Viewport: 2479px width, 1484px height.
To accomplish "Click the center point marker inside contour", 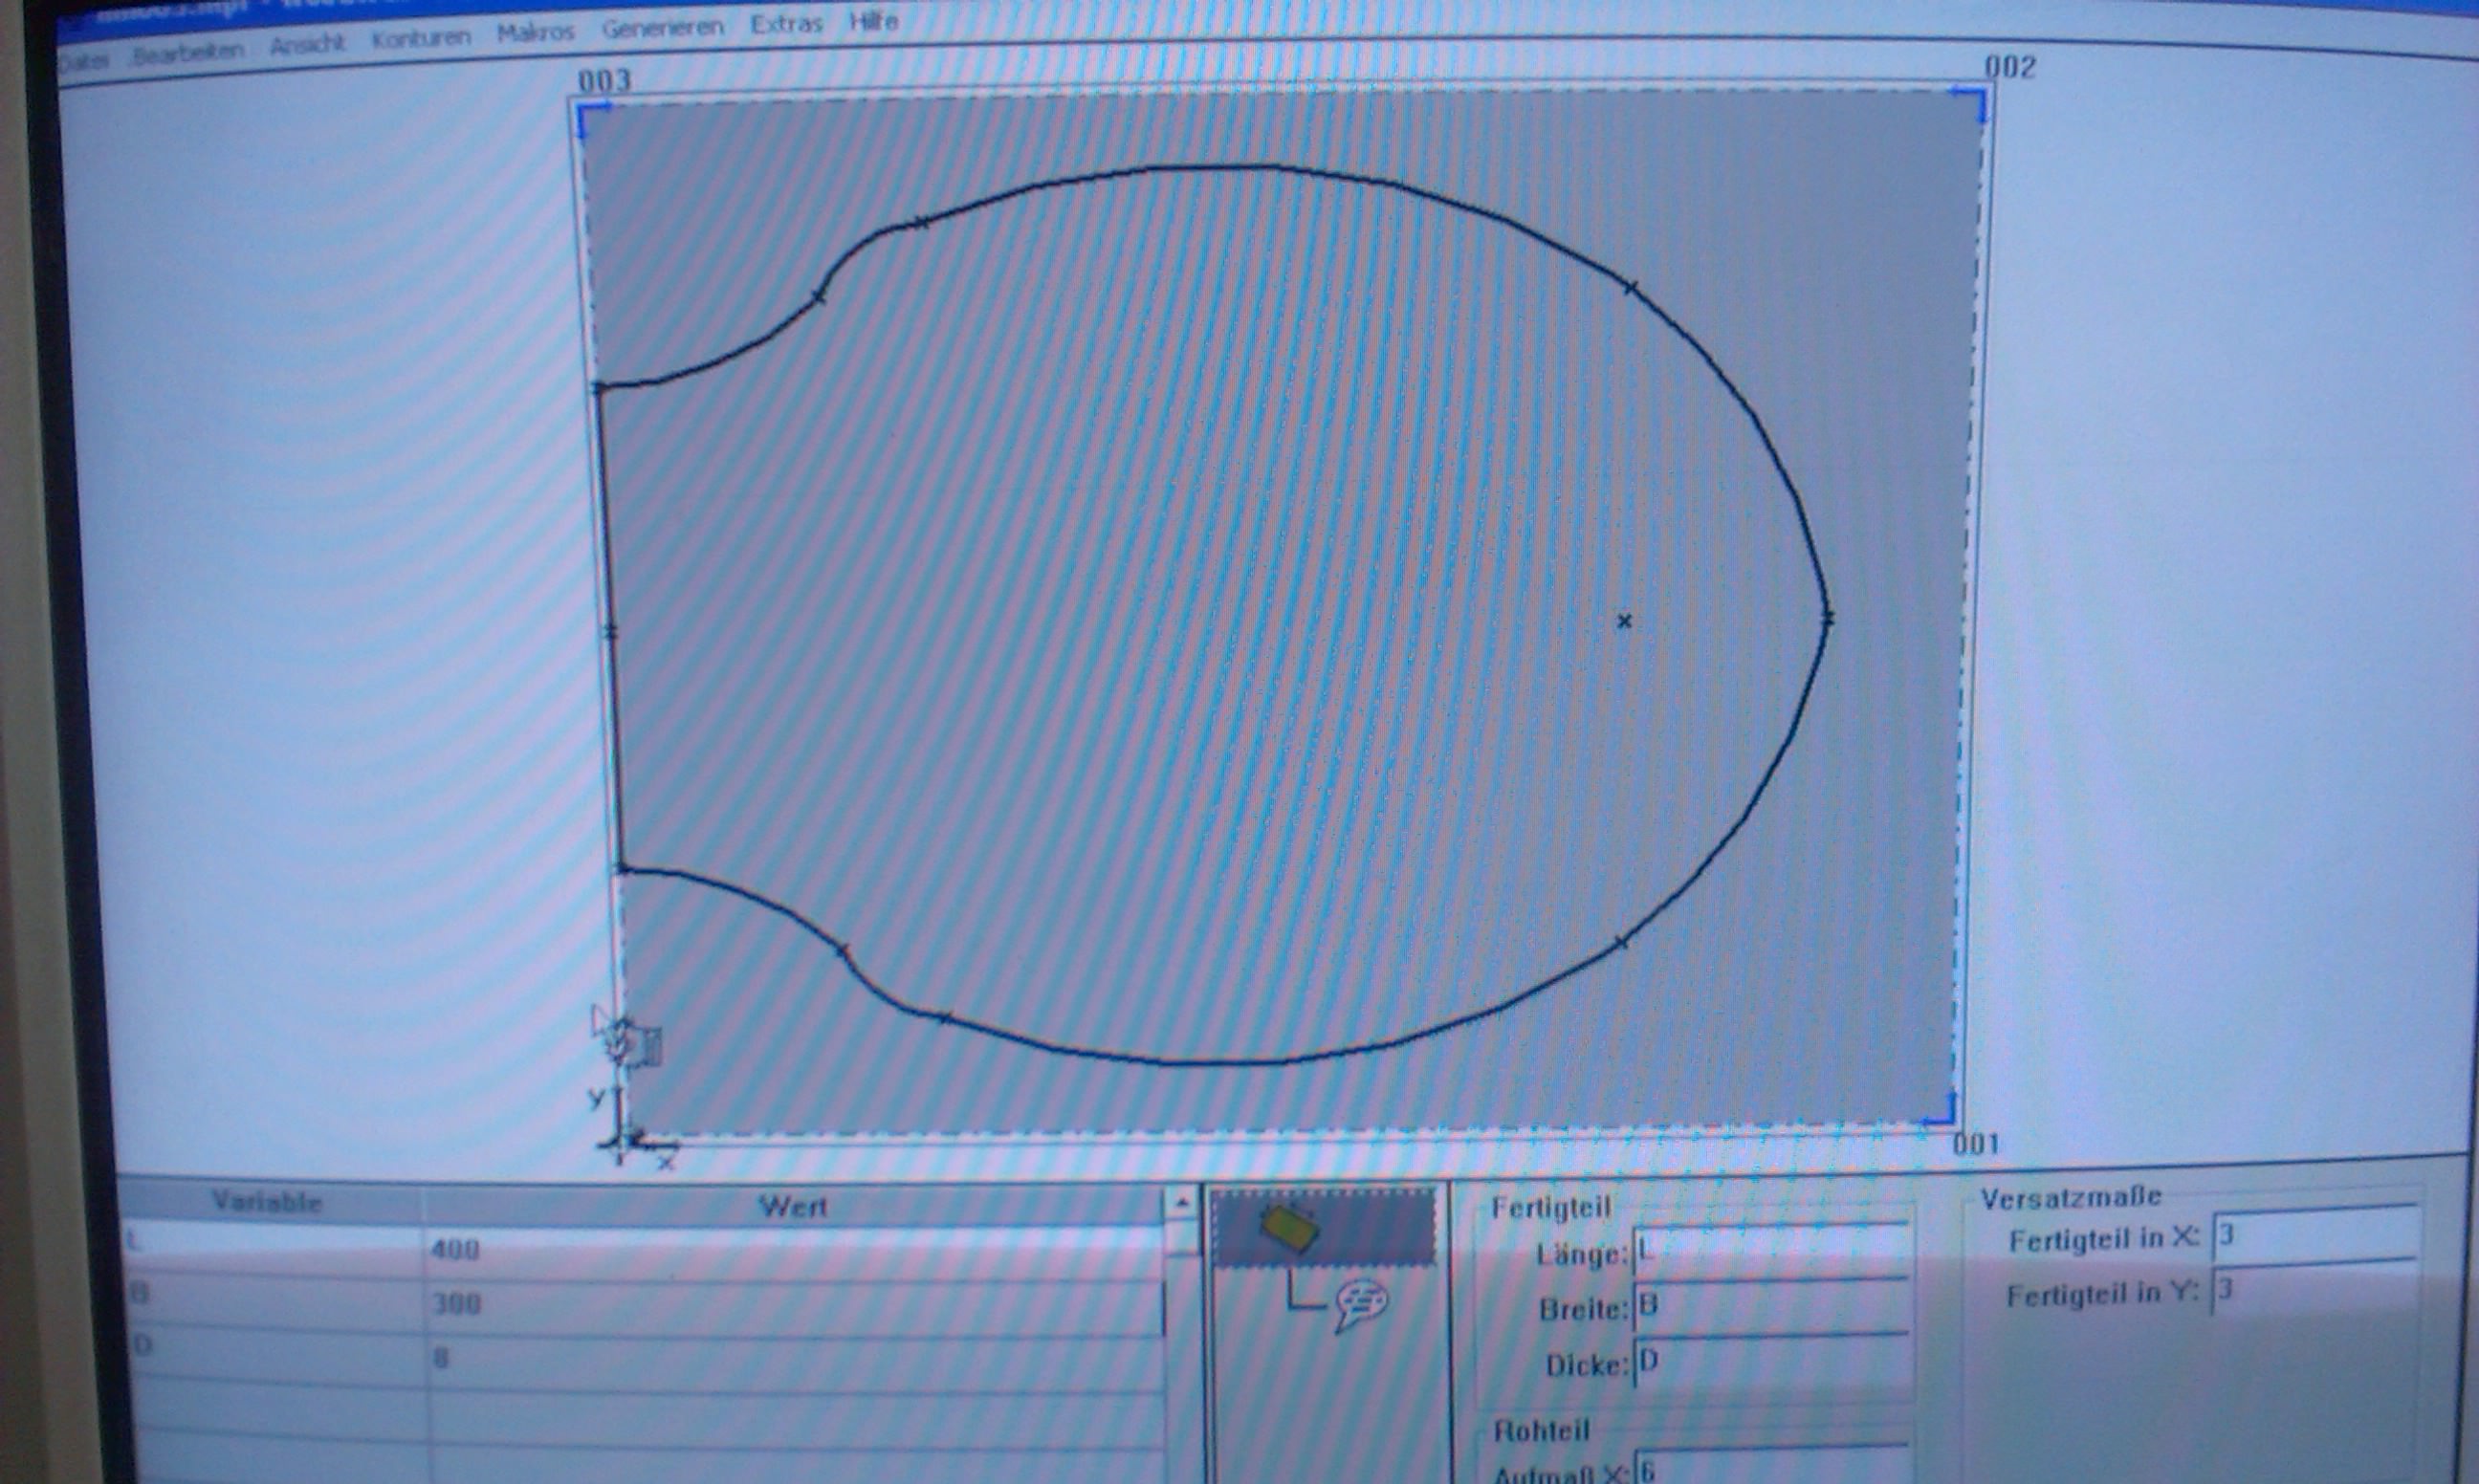I will coord(1624,621).
